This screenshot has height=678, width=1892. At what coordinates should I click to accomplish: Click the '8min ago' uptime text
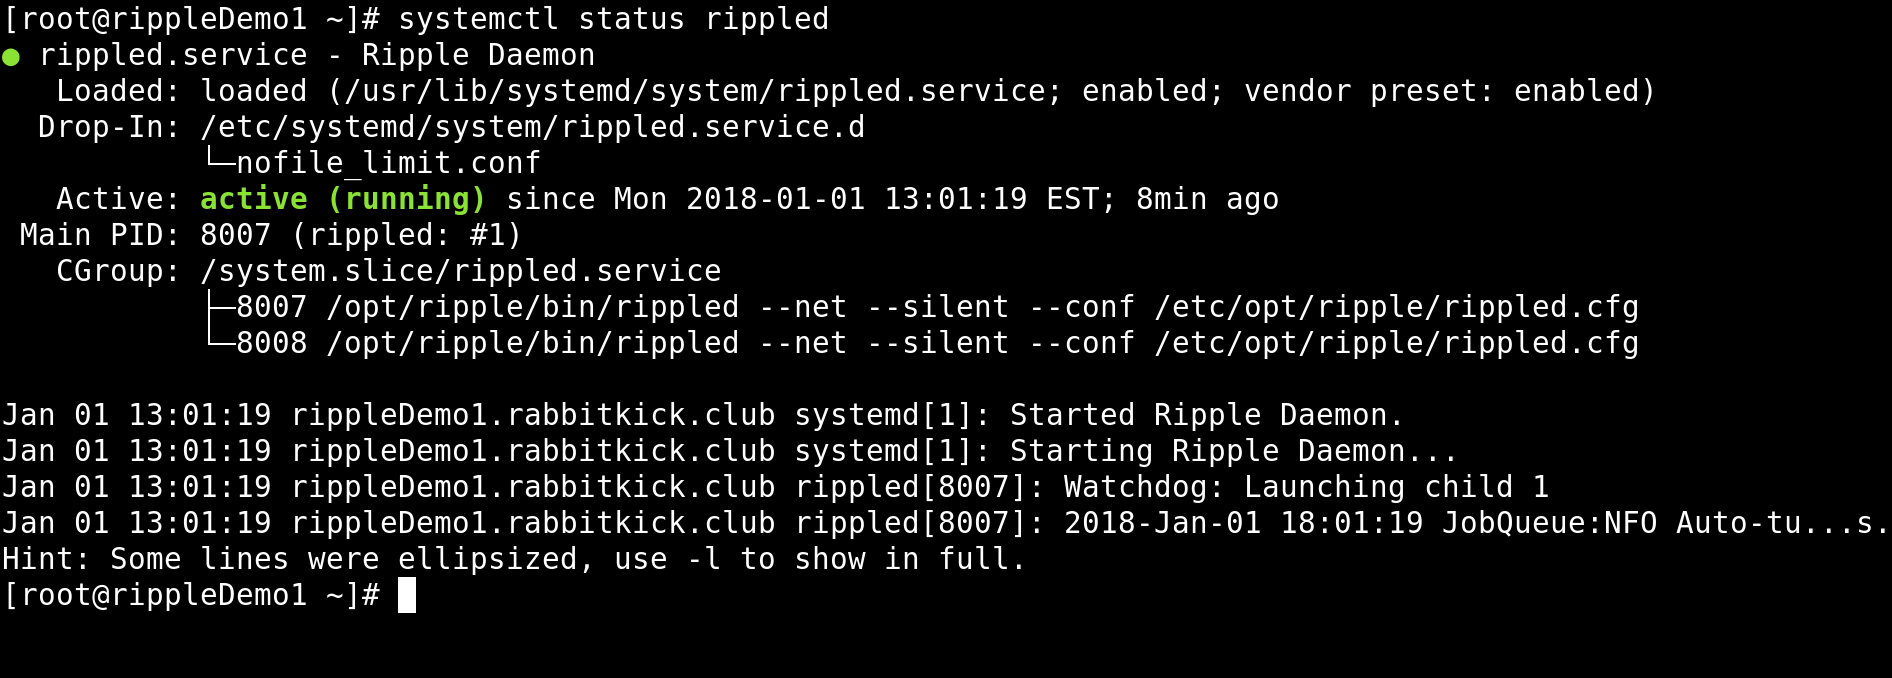point(1207,199)
